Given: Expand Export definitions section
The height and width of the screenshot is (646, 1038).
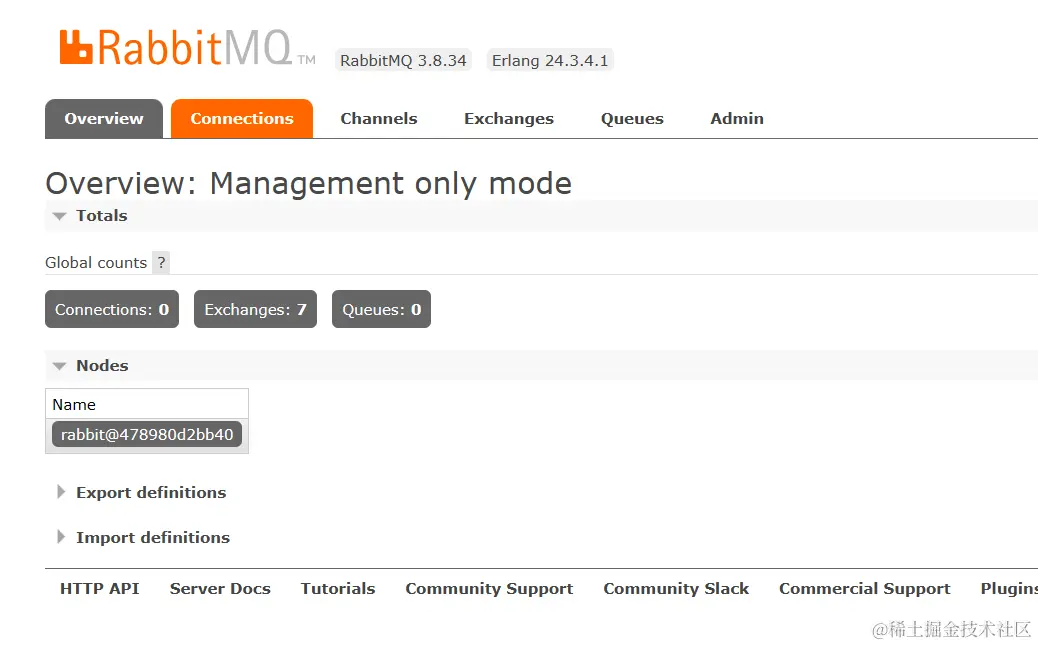Looking at the screenshot, I should coord(151,492).
